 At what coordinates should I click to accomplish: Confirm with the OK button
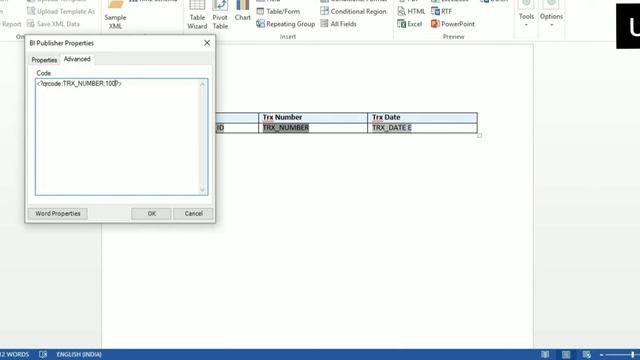coord(151,213)
